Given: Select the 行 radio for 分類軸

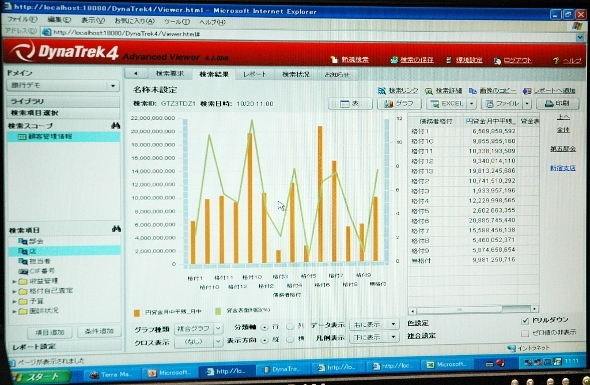Looking at the screenshot, I should 265,327.
